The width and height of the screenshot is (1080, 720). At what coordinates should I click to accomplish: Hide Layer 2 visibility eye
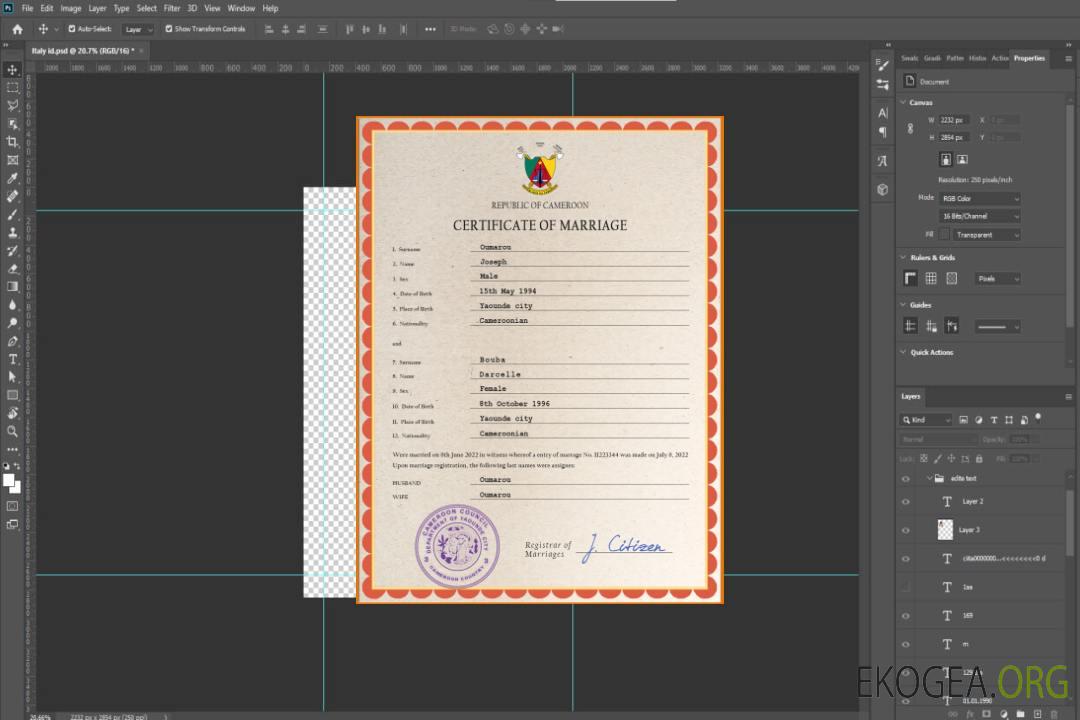coord(906,502)
